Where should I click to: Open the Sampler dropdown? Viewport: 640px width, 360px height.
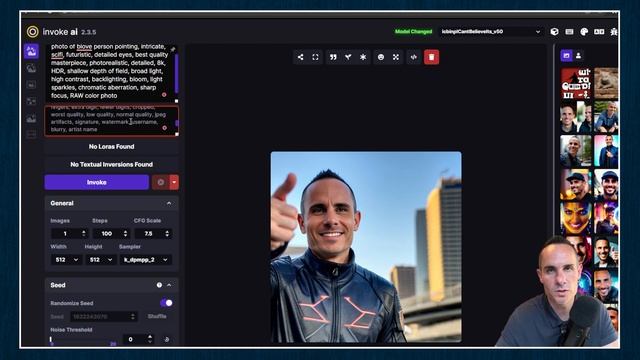point(145,260)
